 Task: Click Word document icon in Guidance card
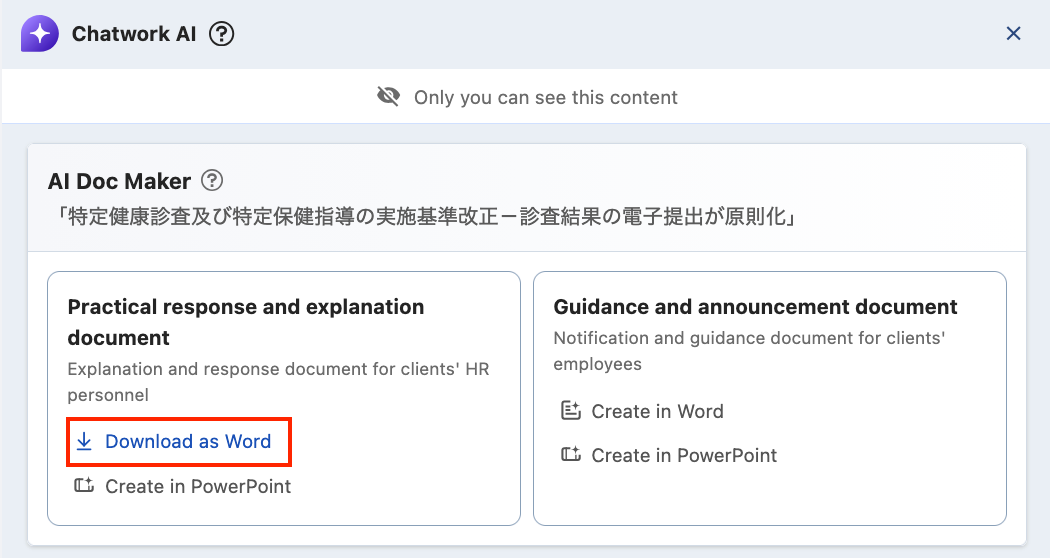[571, 410]
